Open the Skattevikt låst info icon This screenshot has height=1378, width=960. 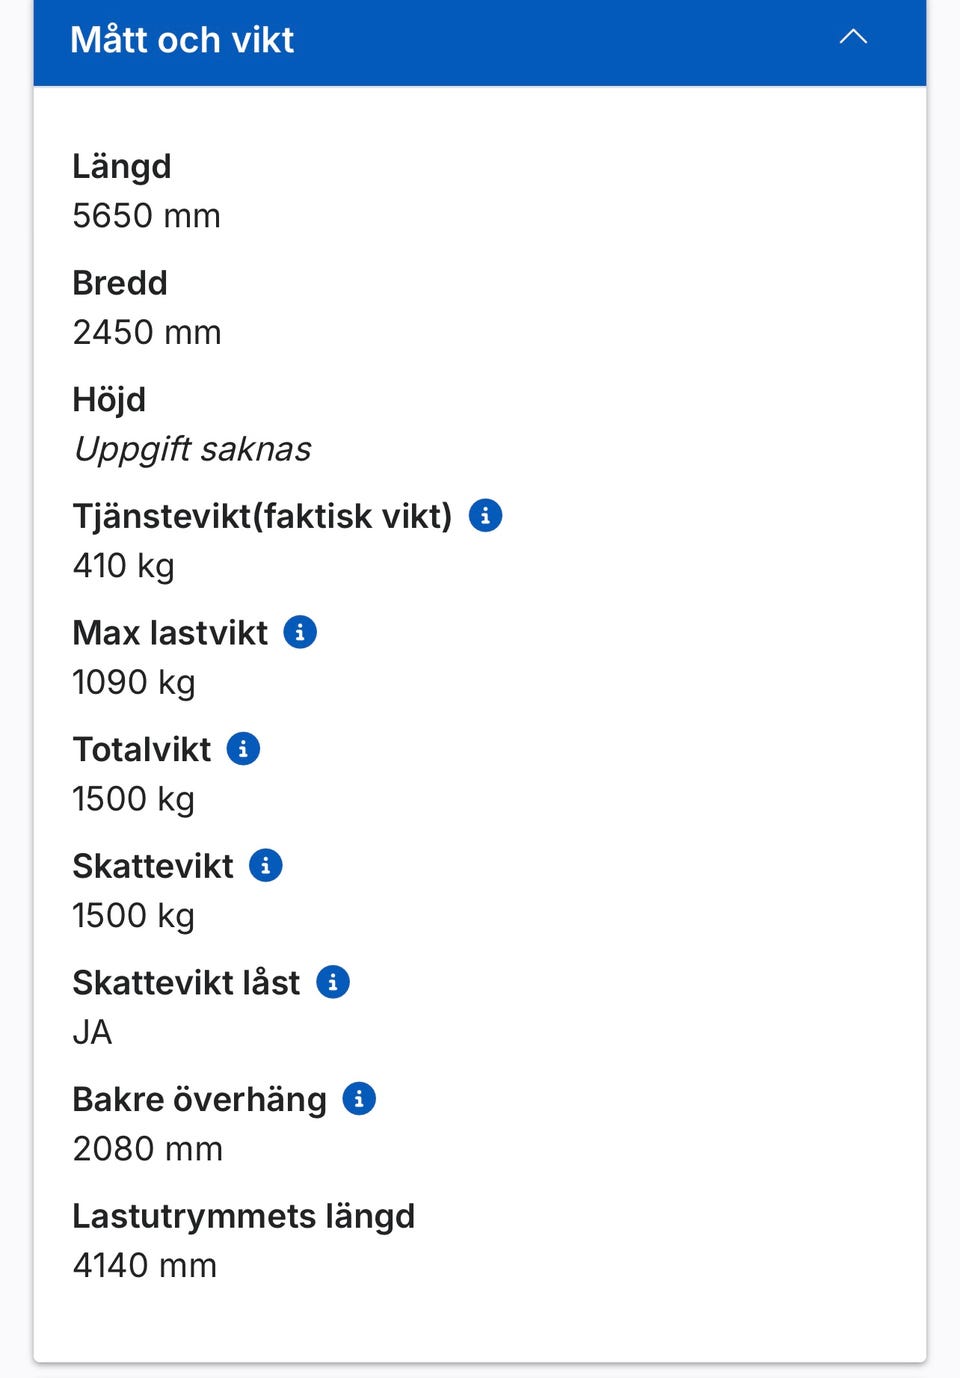(333, 982)
